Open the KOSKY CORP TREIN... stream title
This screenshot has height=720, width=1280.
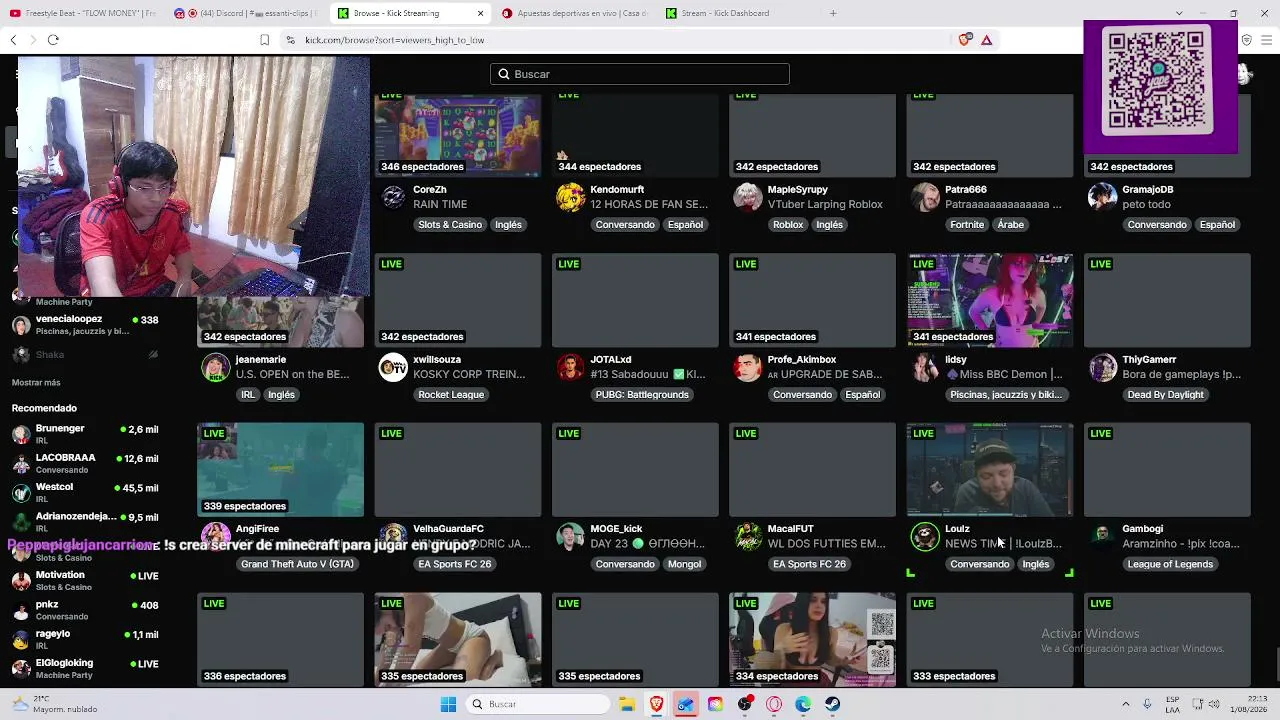[469, 375]
